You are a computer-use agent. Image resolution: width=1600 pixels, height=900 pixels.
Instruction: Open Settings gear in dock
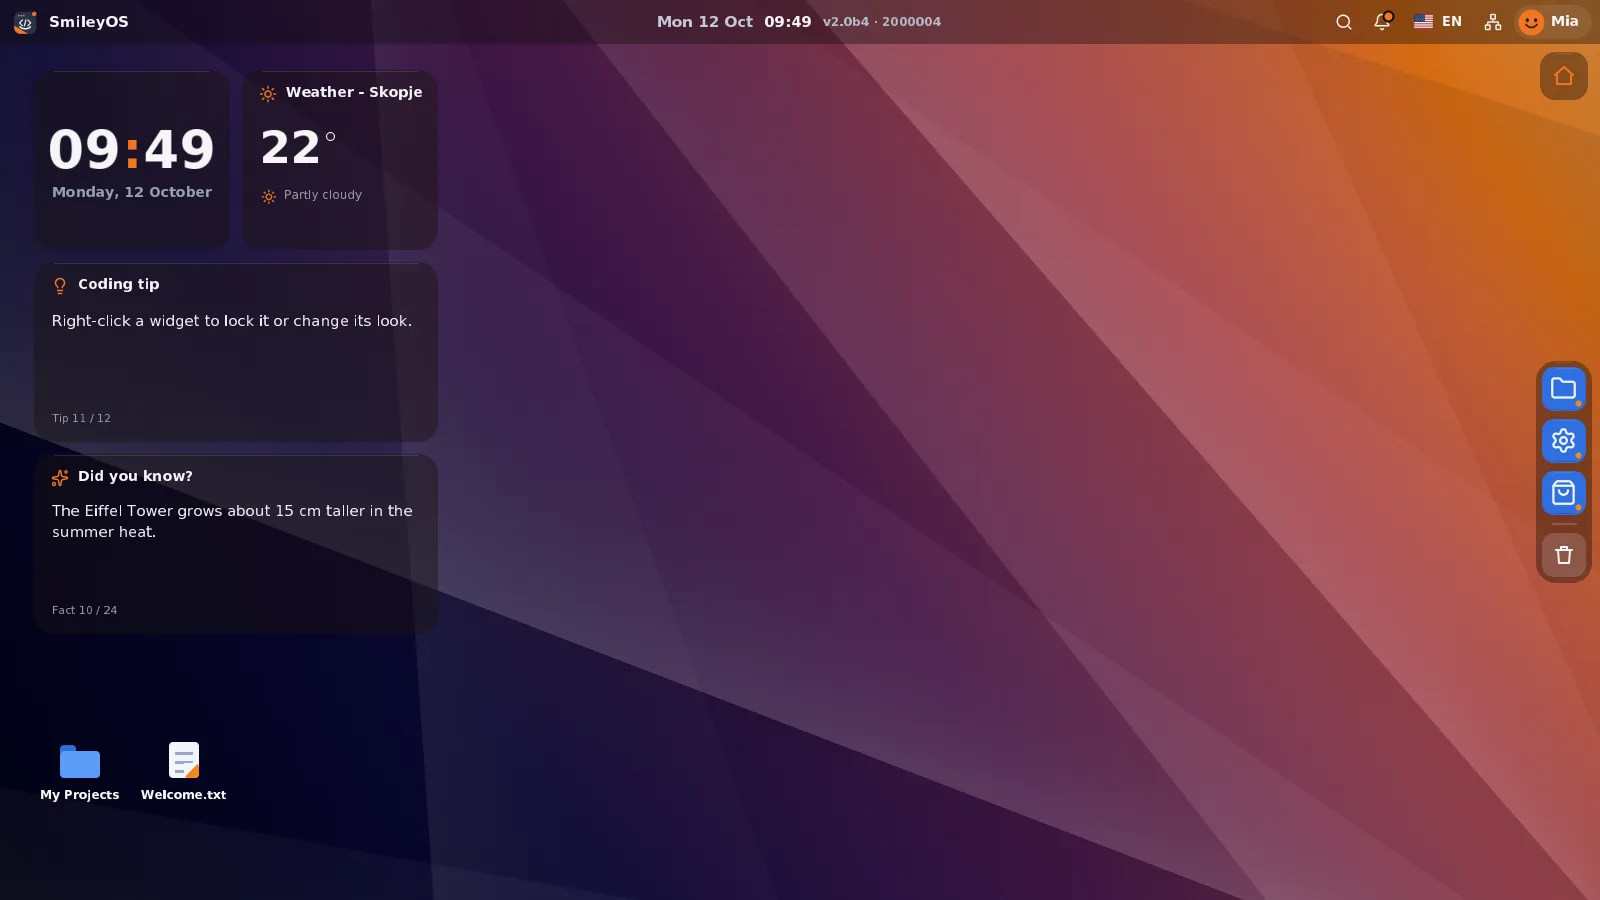click(x=1564, y=441)
